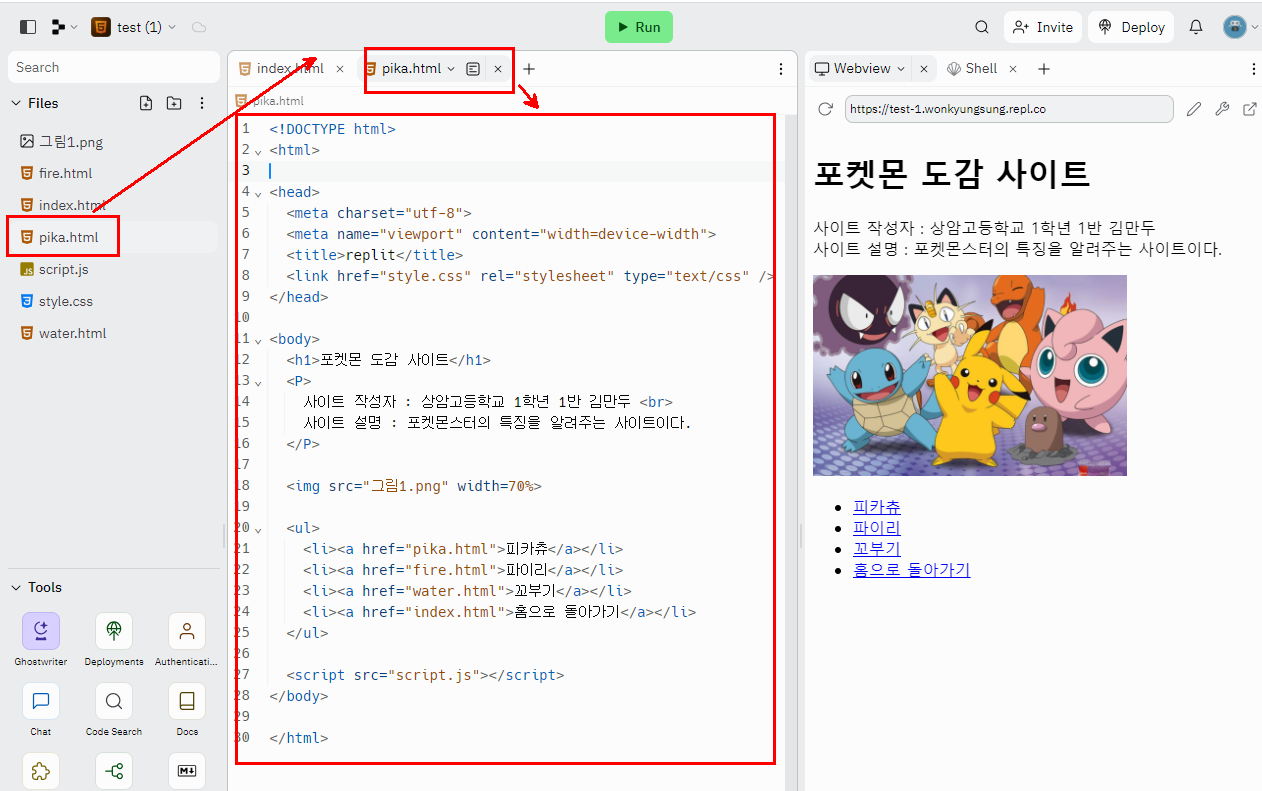Open the Files panel more options menu
1262x791 pixels.
pos(202,103)
